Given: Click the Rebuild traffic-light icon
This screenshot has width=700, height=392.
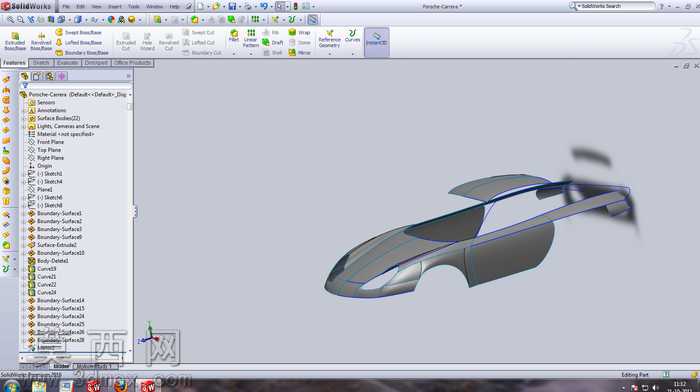Looking at the screenshot, I should click(x=295, y=6).
